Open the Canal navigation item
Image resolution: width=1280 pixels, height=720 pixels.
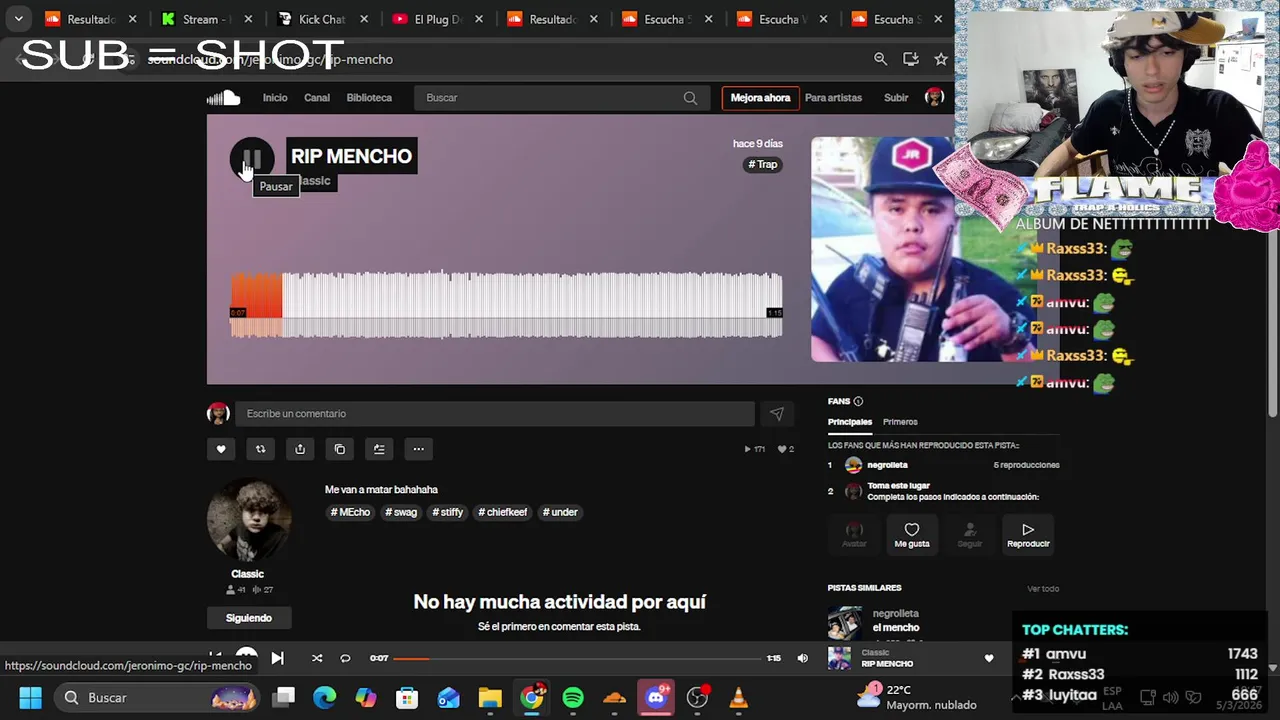[317, 98]
